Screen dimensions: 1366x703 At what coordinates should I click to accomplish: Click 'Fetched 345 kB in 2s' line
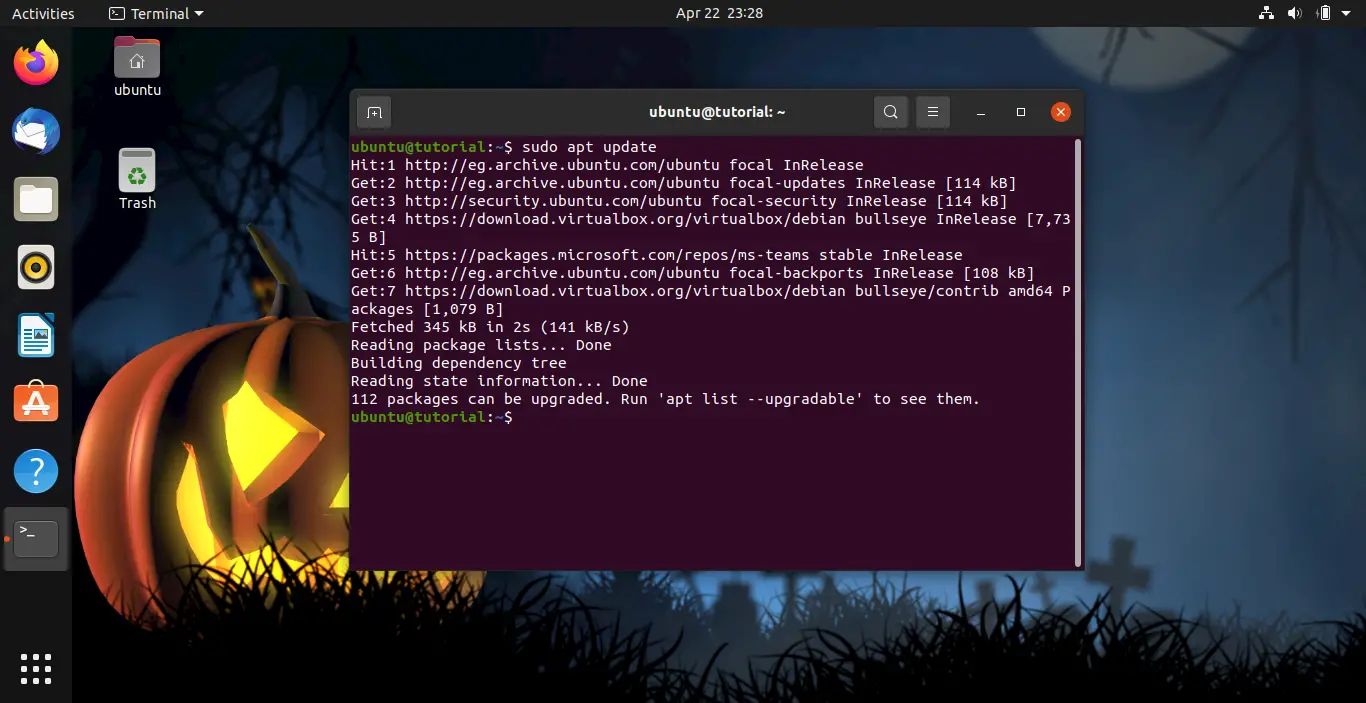tap(490, 327)
